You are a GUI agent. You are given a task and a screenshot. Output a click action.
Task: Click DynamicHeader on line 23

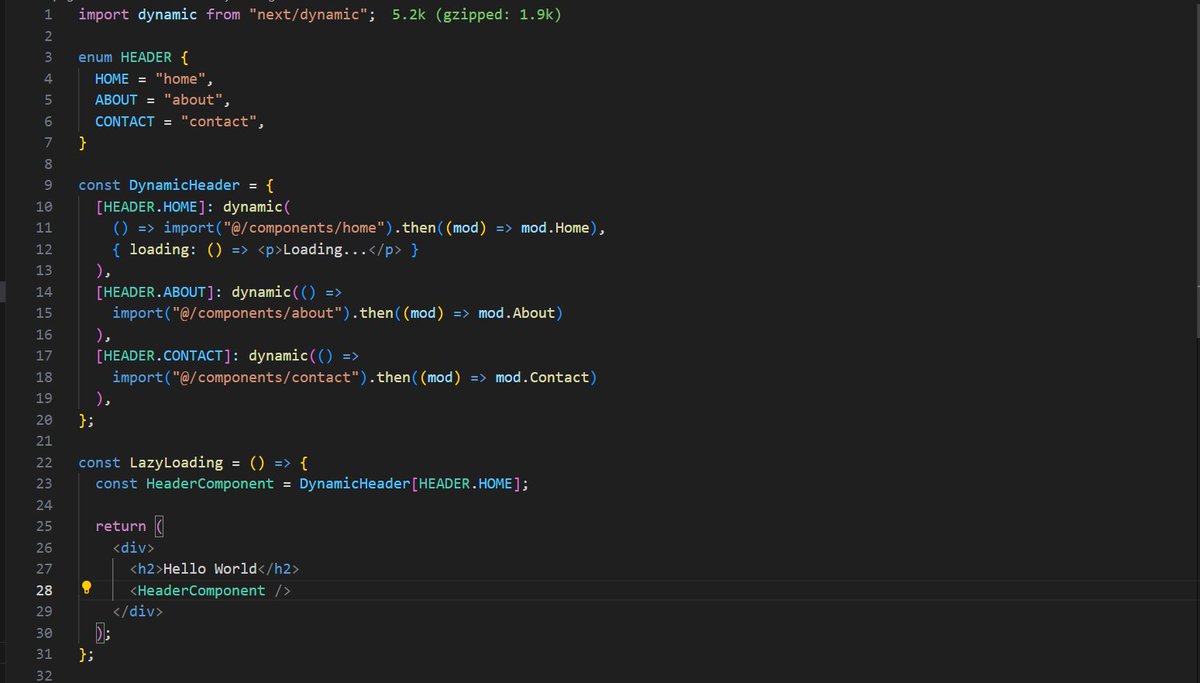point(355,483)
